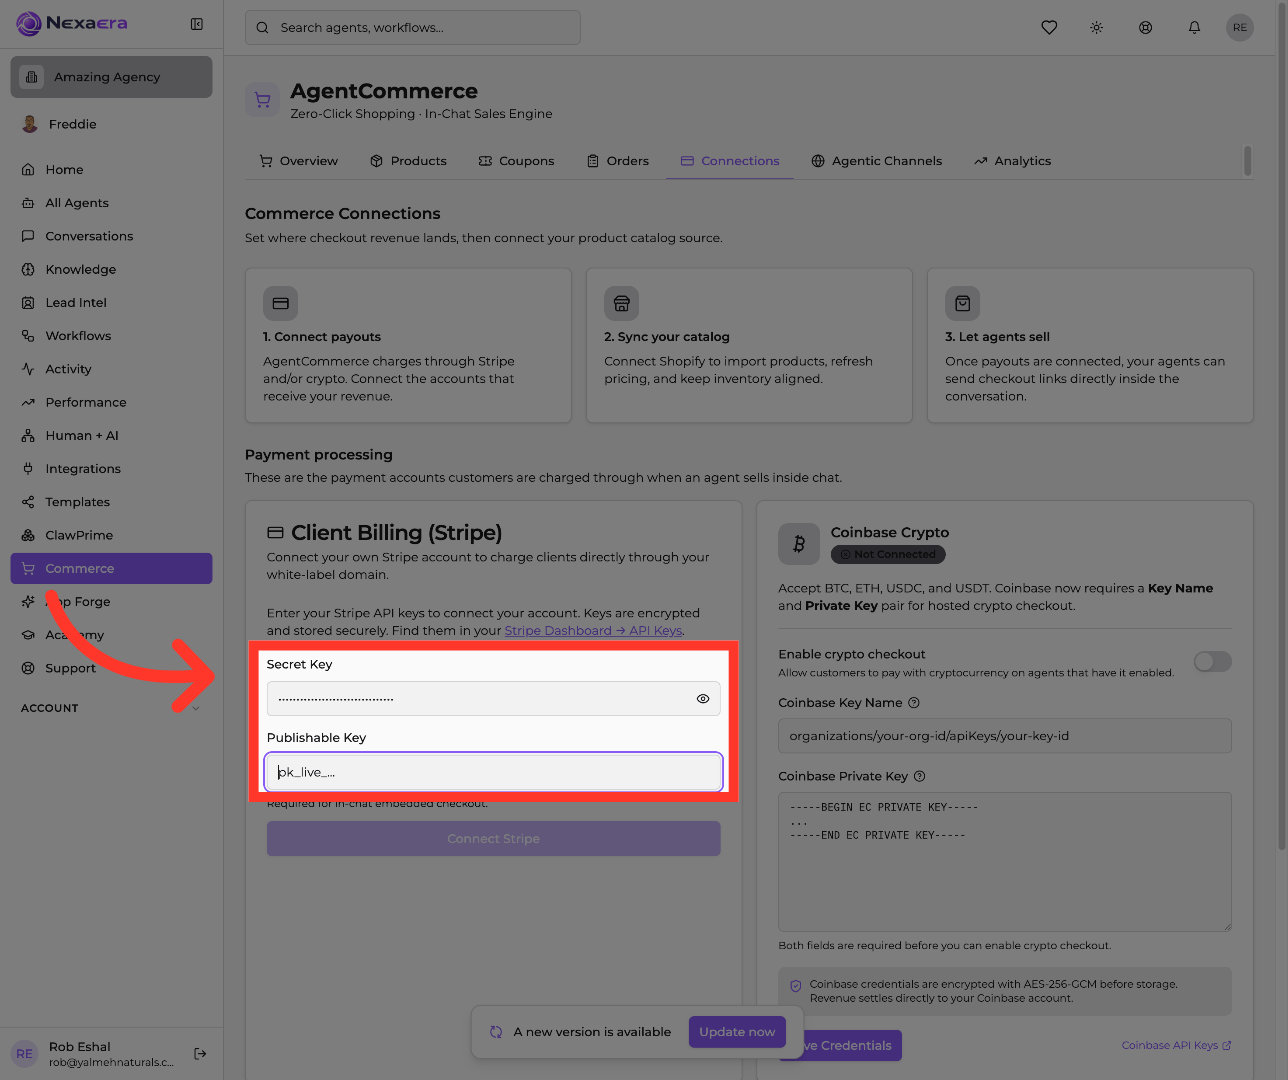Click Coinbase Key Name help icon
Viewport: 1288px width, 1080px height.
coord(914,703)
